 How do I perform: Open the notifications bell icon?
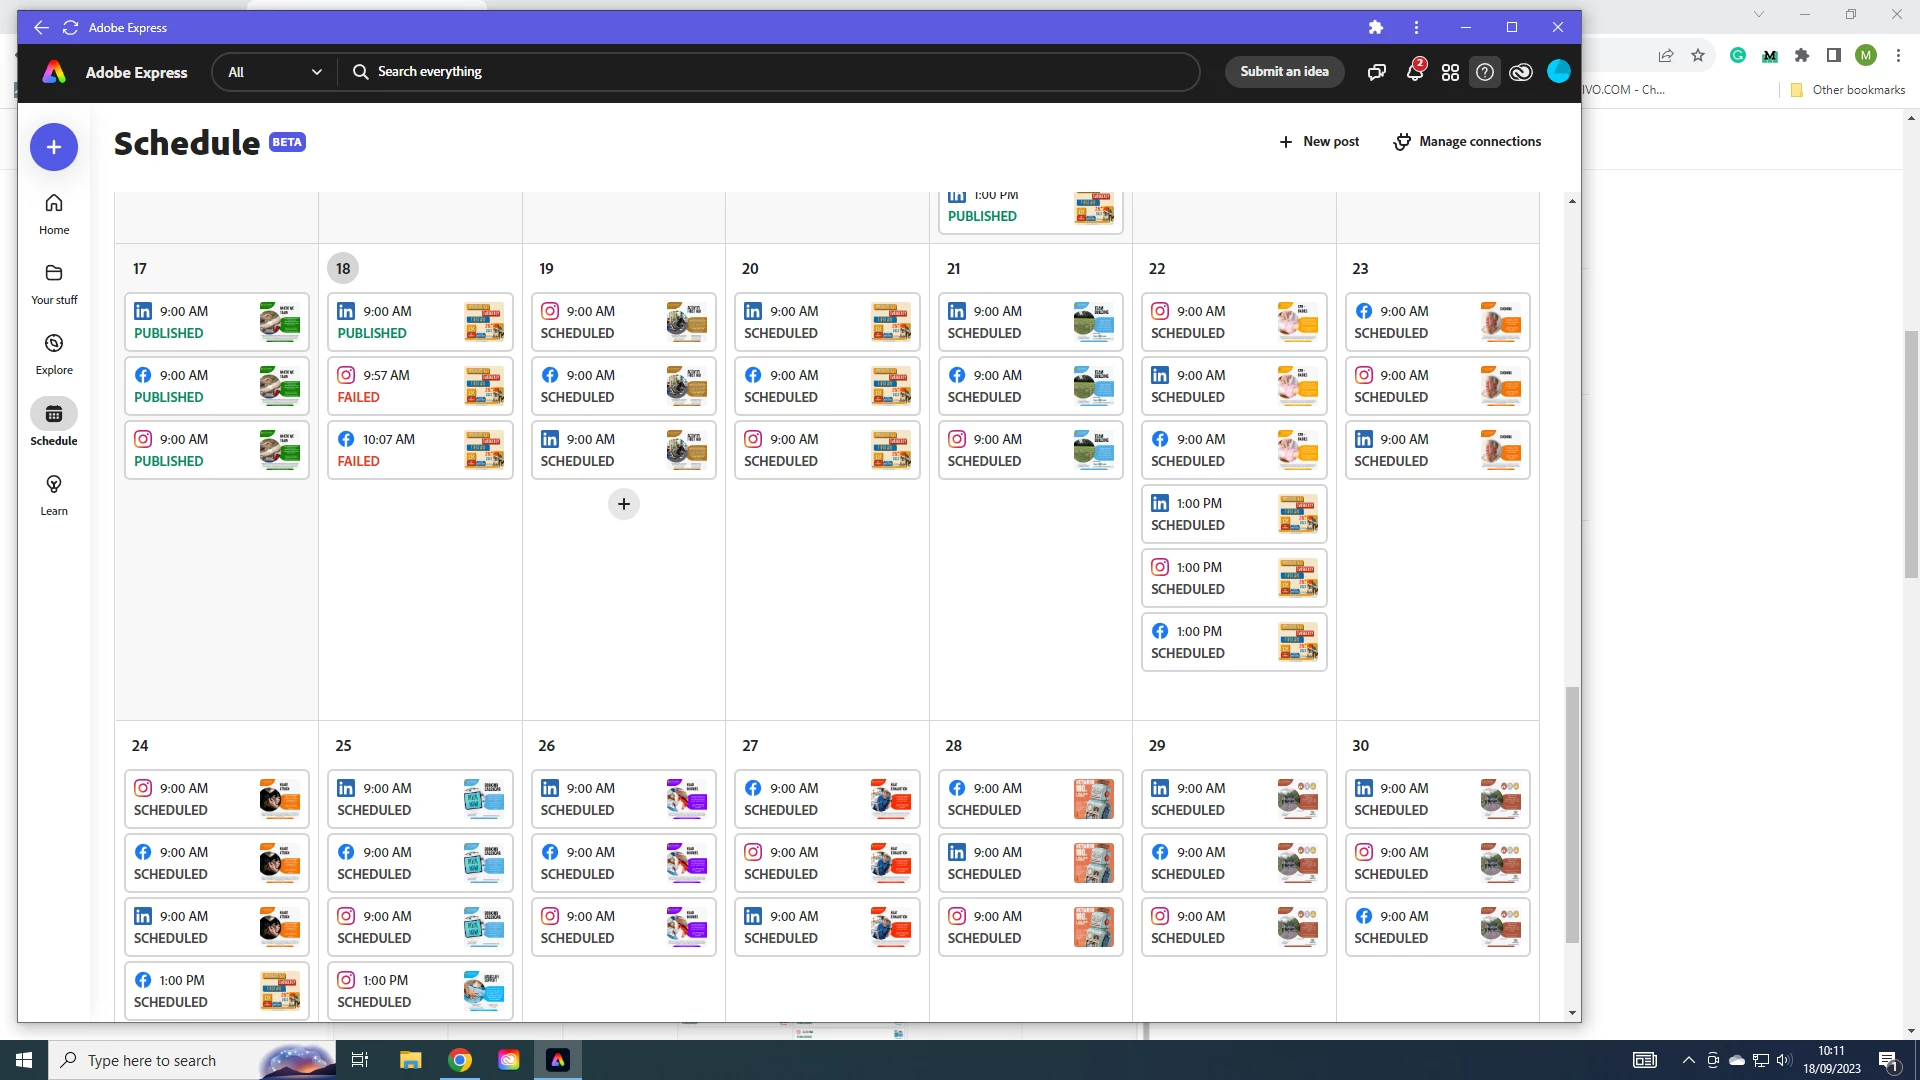click(1414, 72)
